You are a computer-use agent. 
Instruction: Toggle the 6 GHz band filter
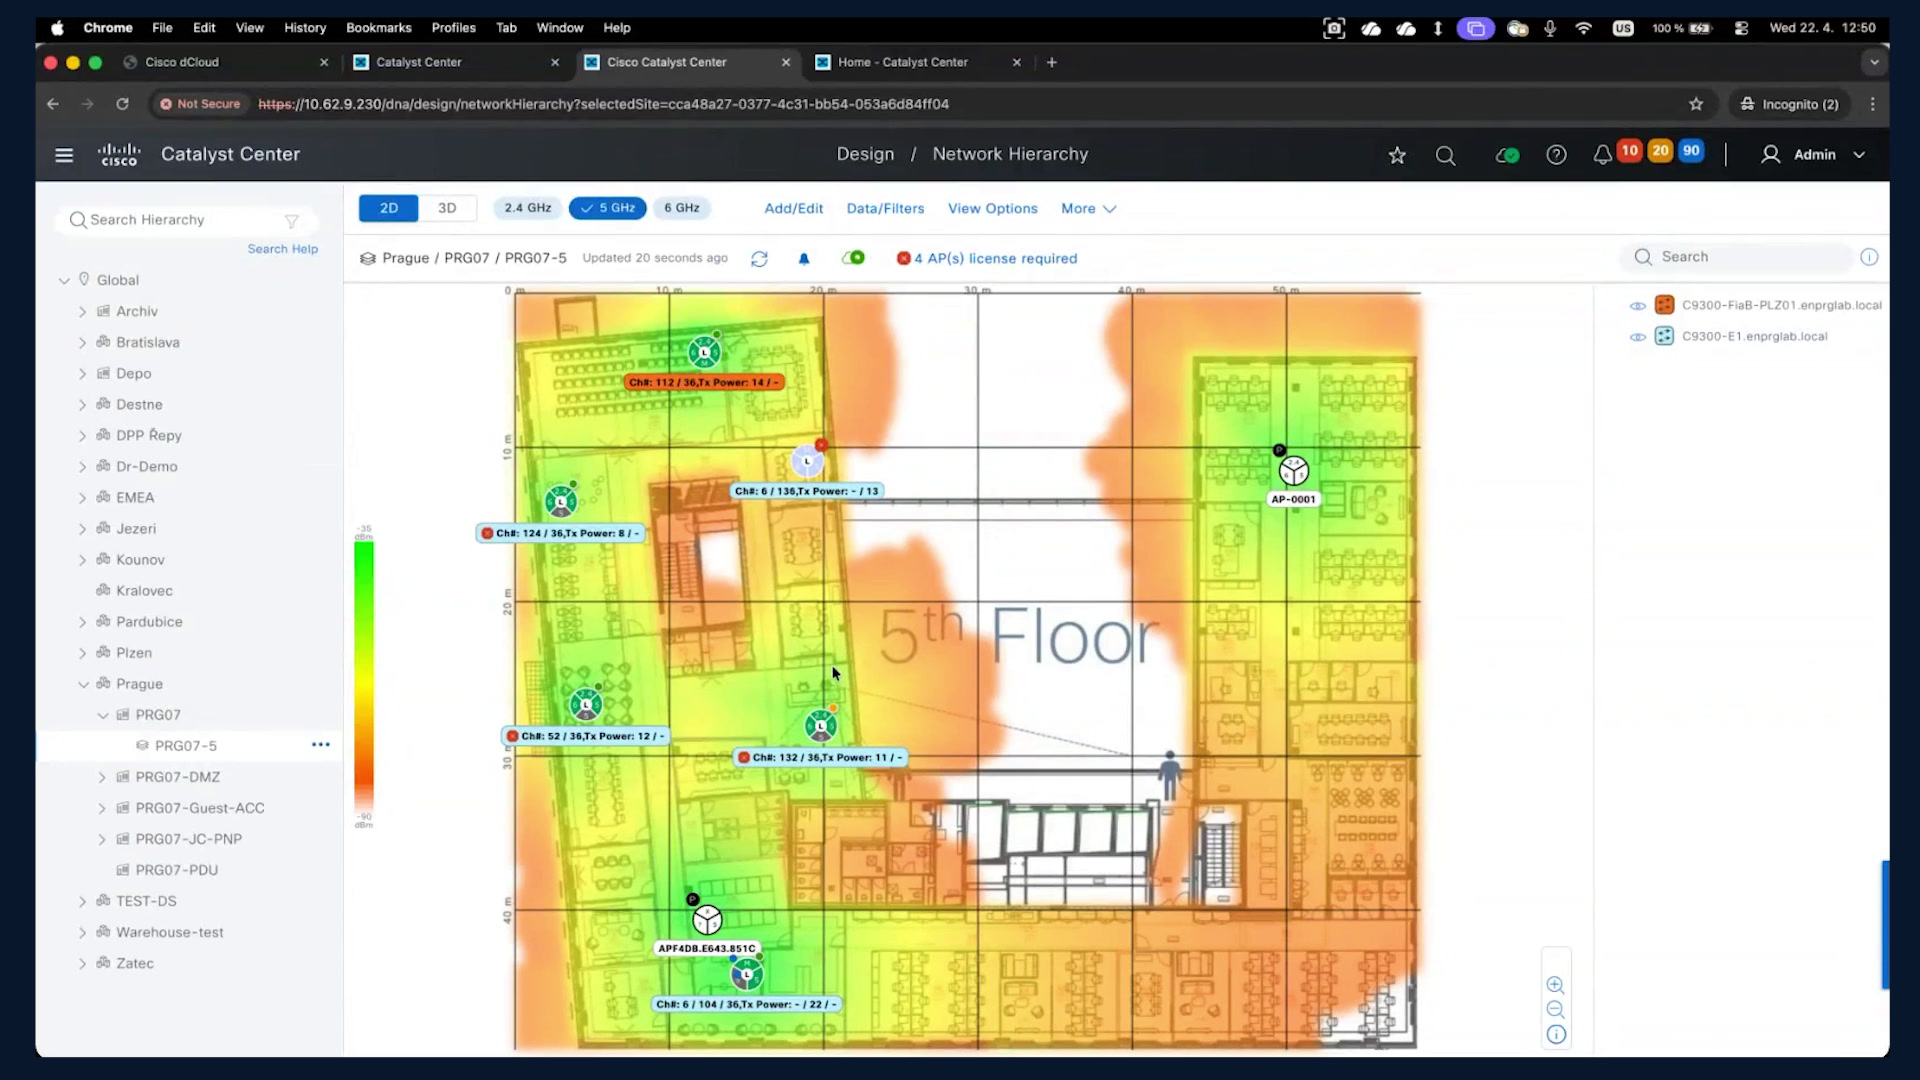682,208
